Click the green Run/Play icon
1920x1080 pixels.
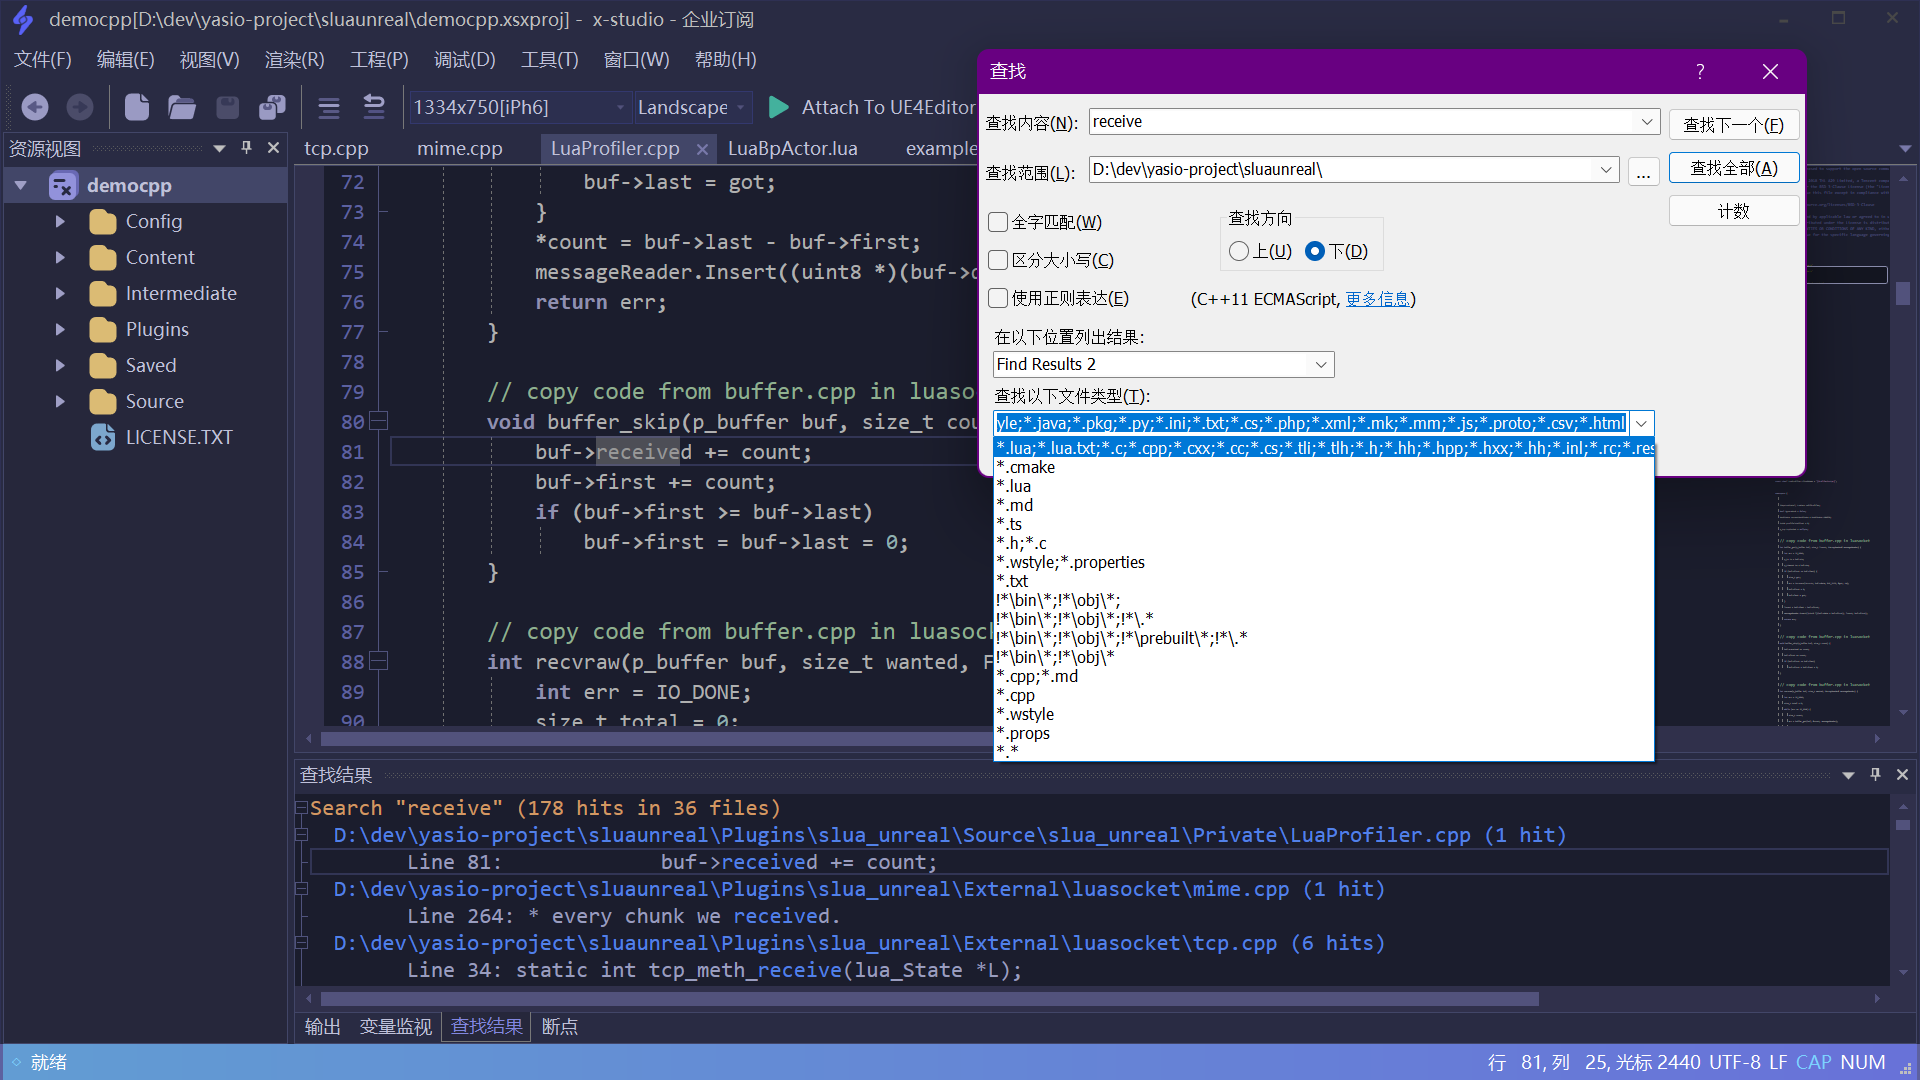point(777,107)
